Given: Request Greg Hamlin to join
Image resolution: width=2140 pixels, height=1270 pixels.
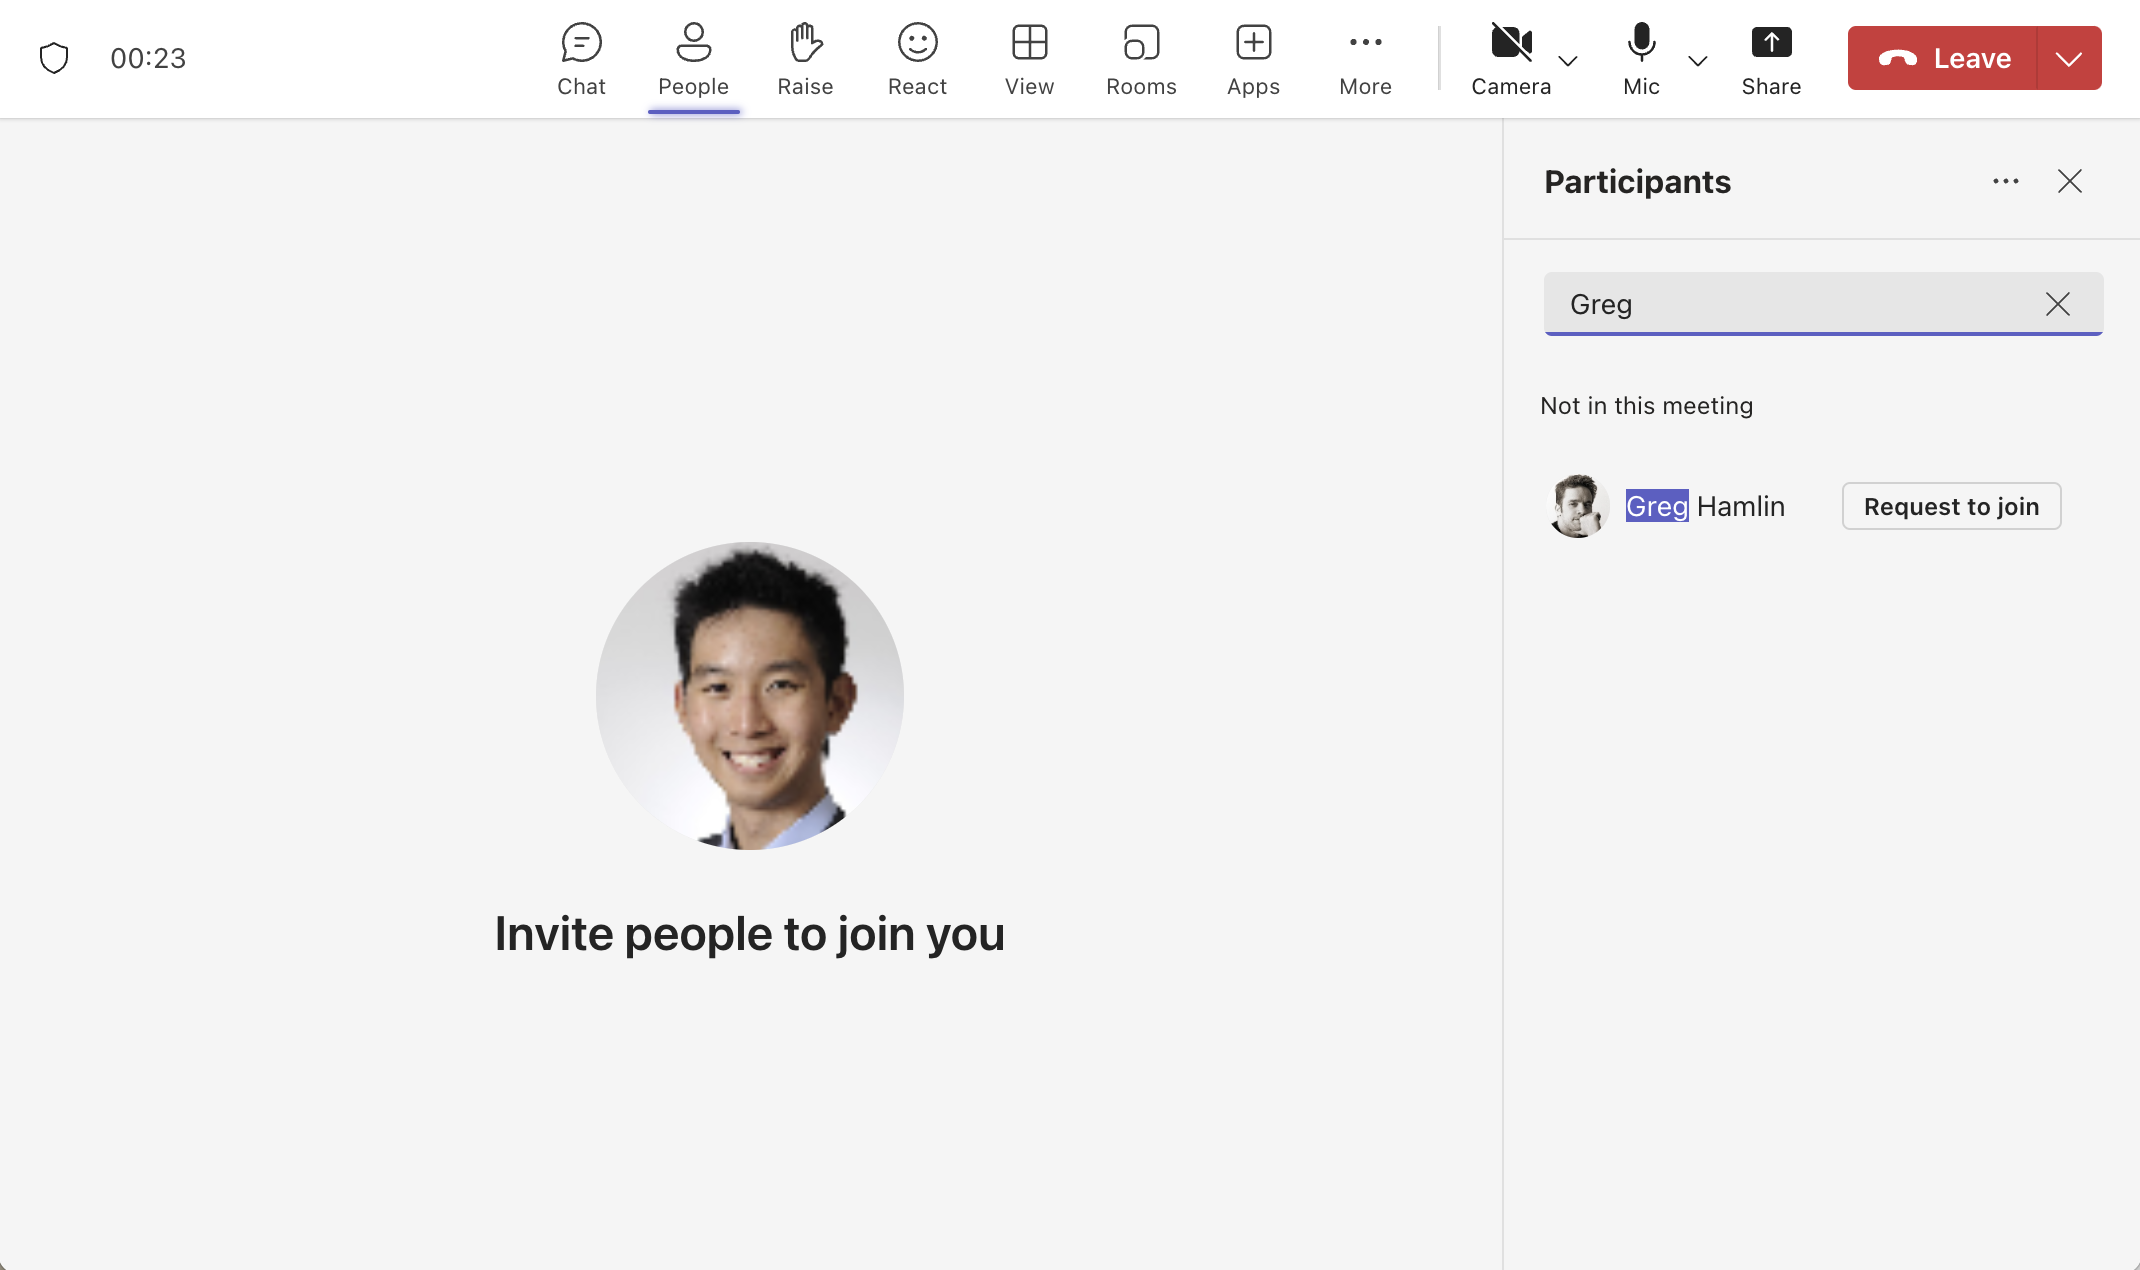Looking at the screenshot, I should point(1951,506).
